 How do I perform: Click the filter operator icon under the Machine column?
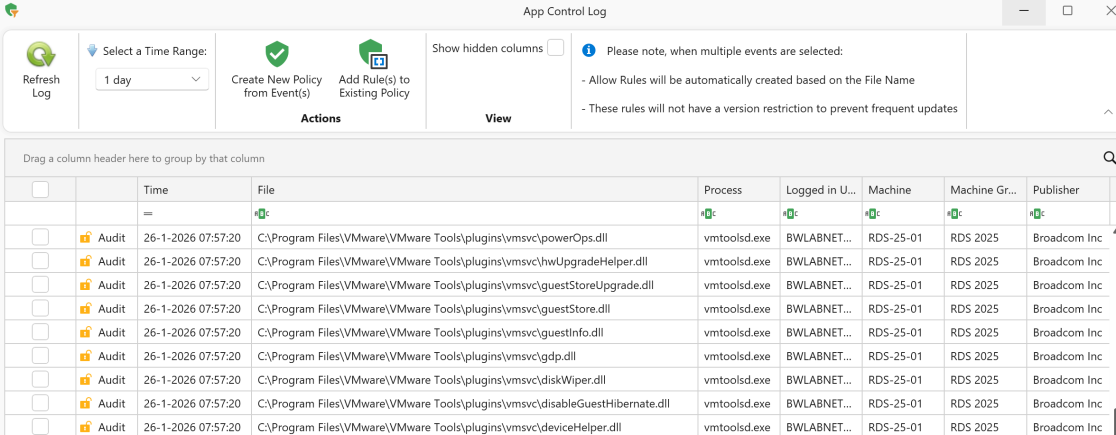click(x=874, y=213)
